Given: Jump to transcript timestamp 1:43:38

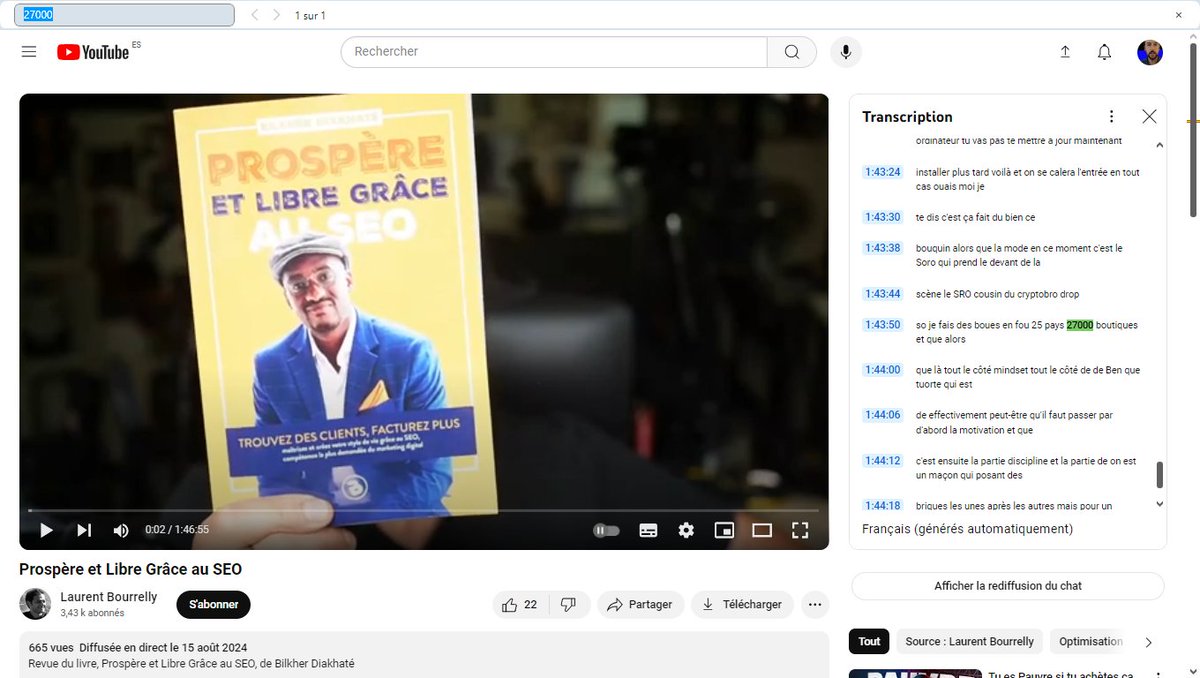Looking at the screenshot, I should [883, 248].
